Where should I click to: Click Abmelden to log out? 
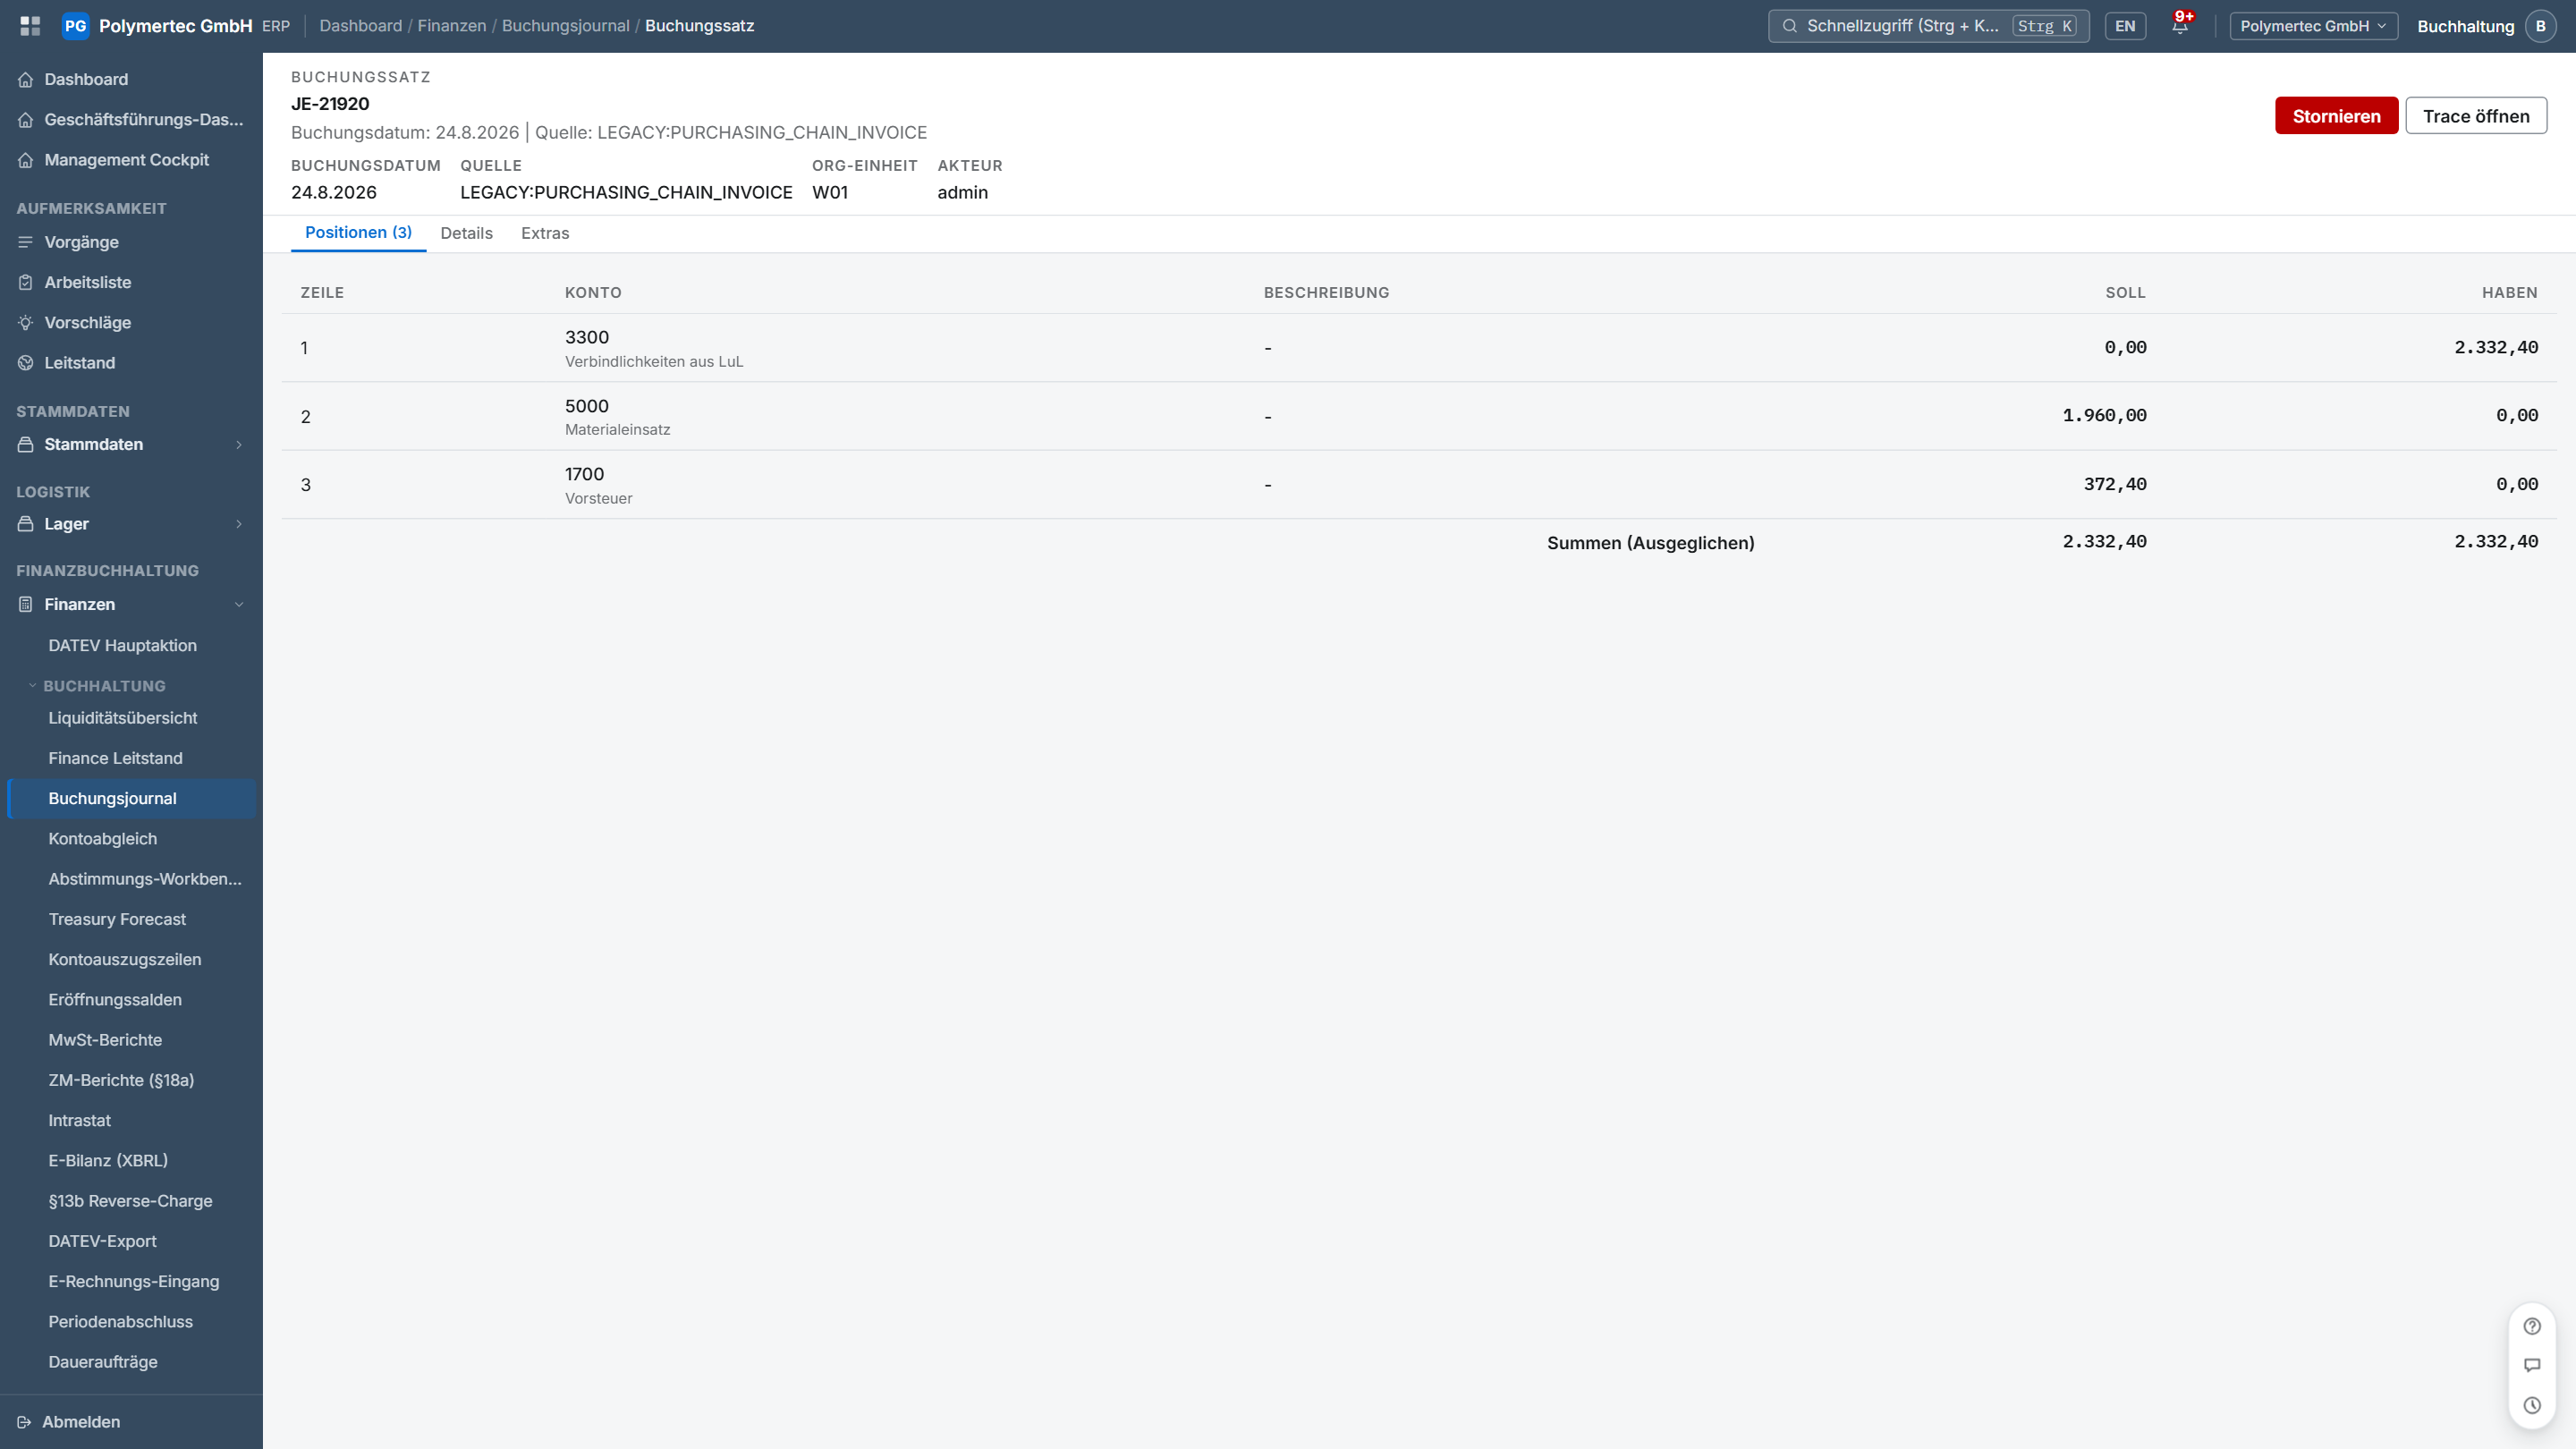(81, 1422)
